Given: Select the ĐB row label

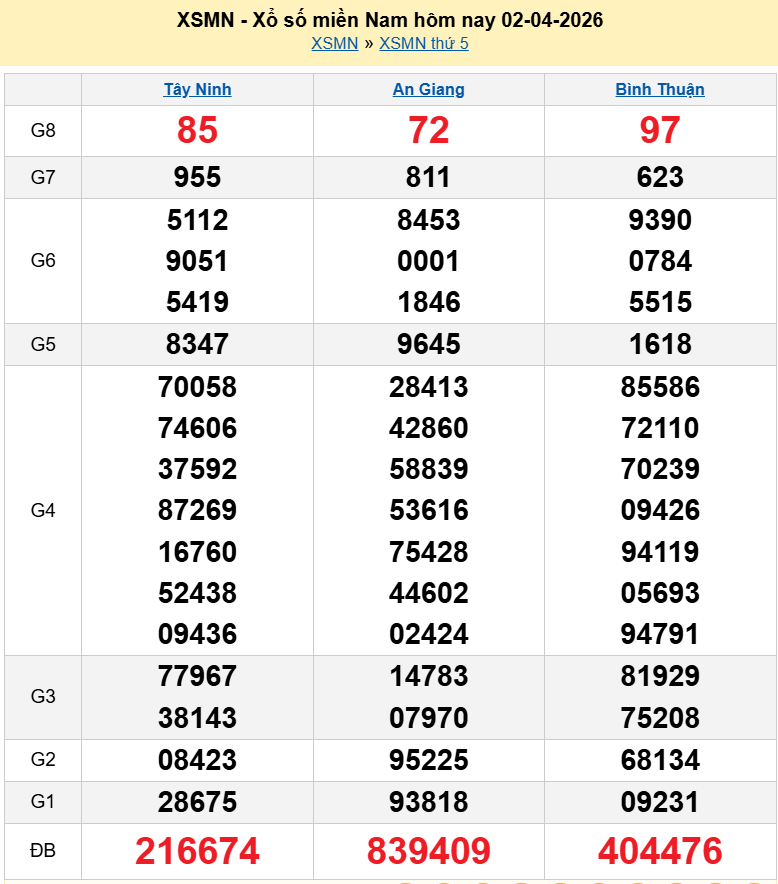Looking at the screenshot, I should [x=43, y=851].
